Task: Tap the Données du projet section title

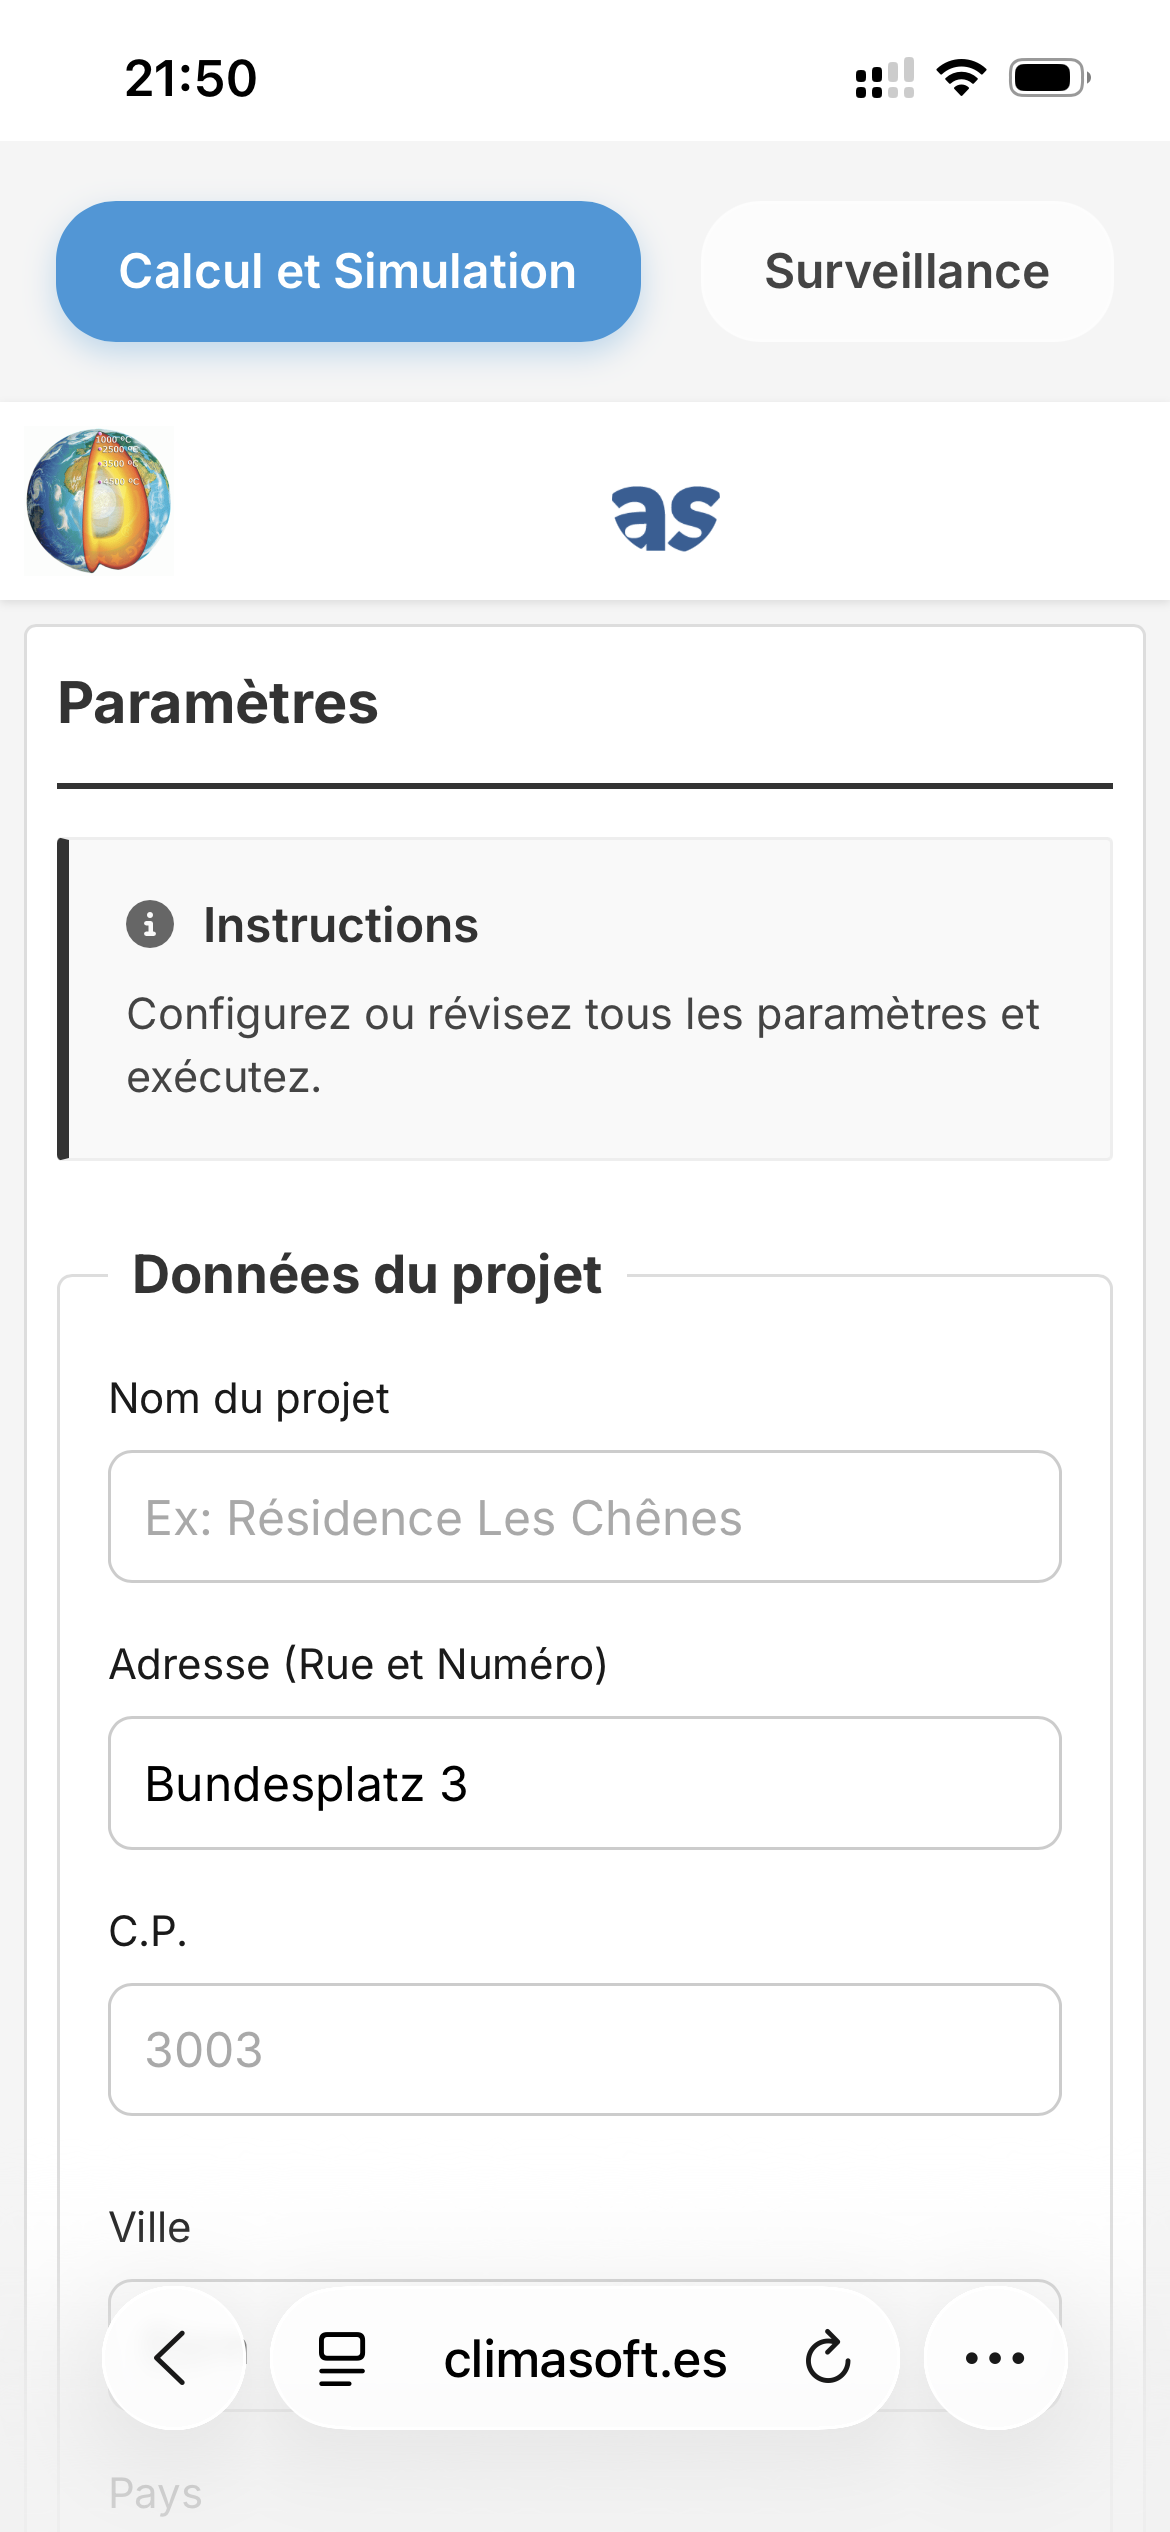Action: pos(367,1275)
